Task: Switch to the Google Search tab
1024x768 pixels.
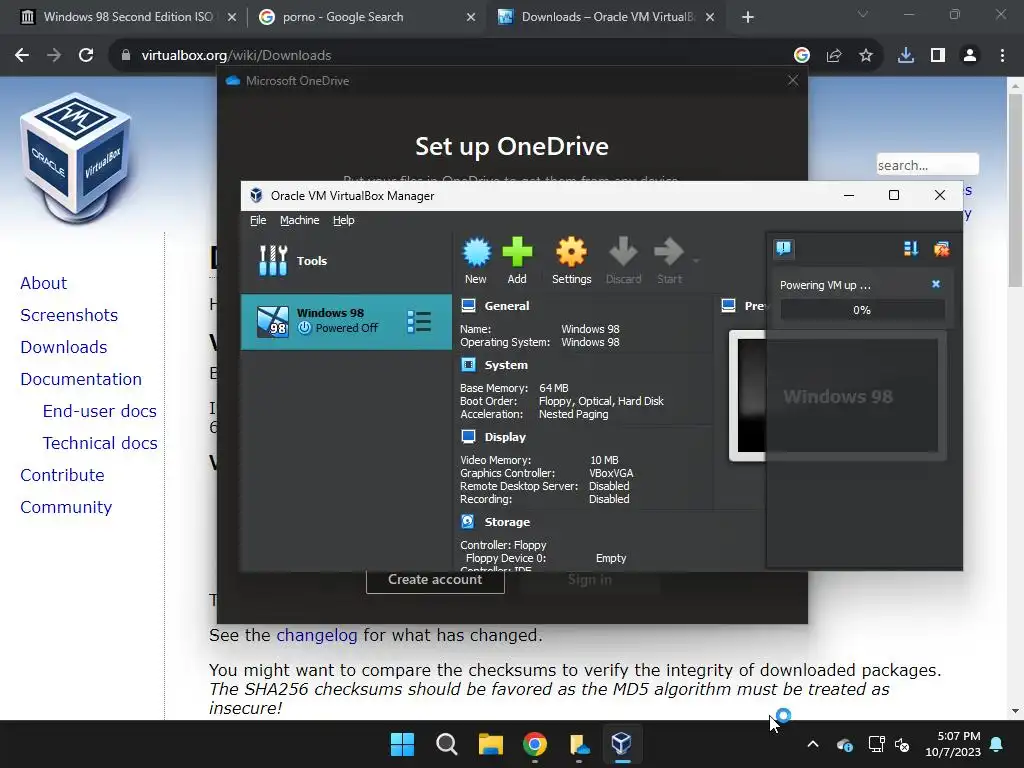Action: 366,17
